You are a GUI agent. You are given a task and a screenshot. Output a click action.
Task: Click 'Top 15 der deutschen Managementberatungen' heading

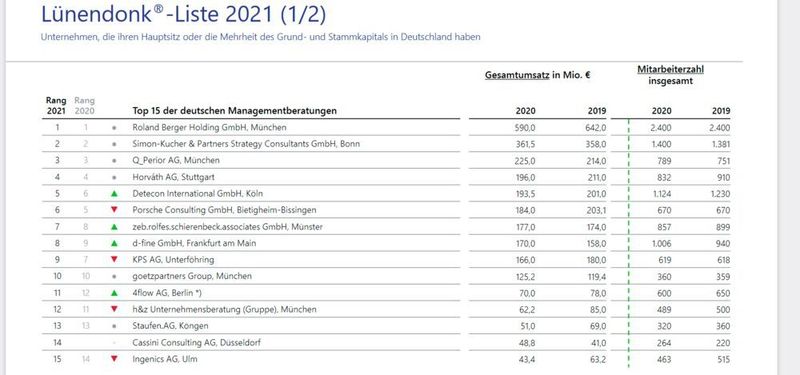coord(234,111)
